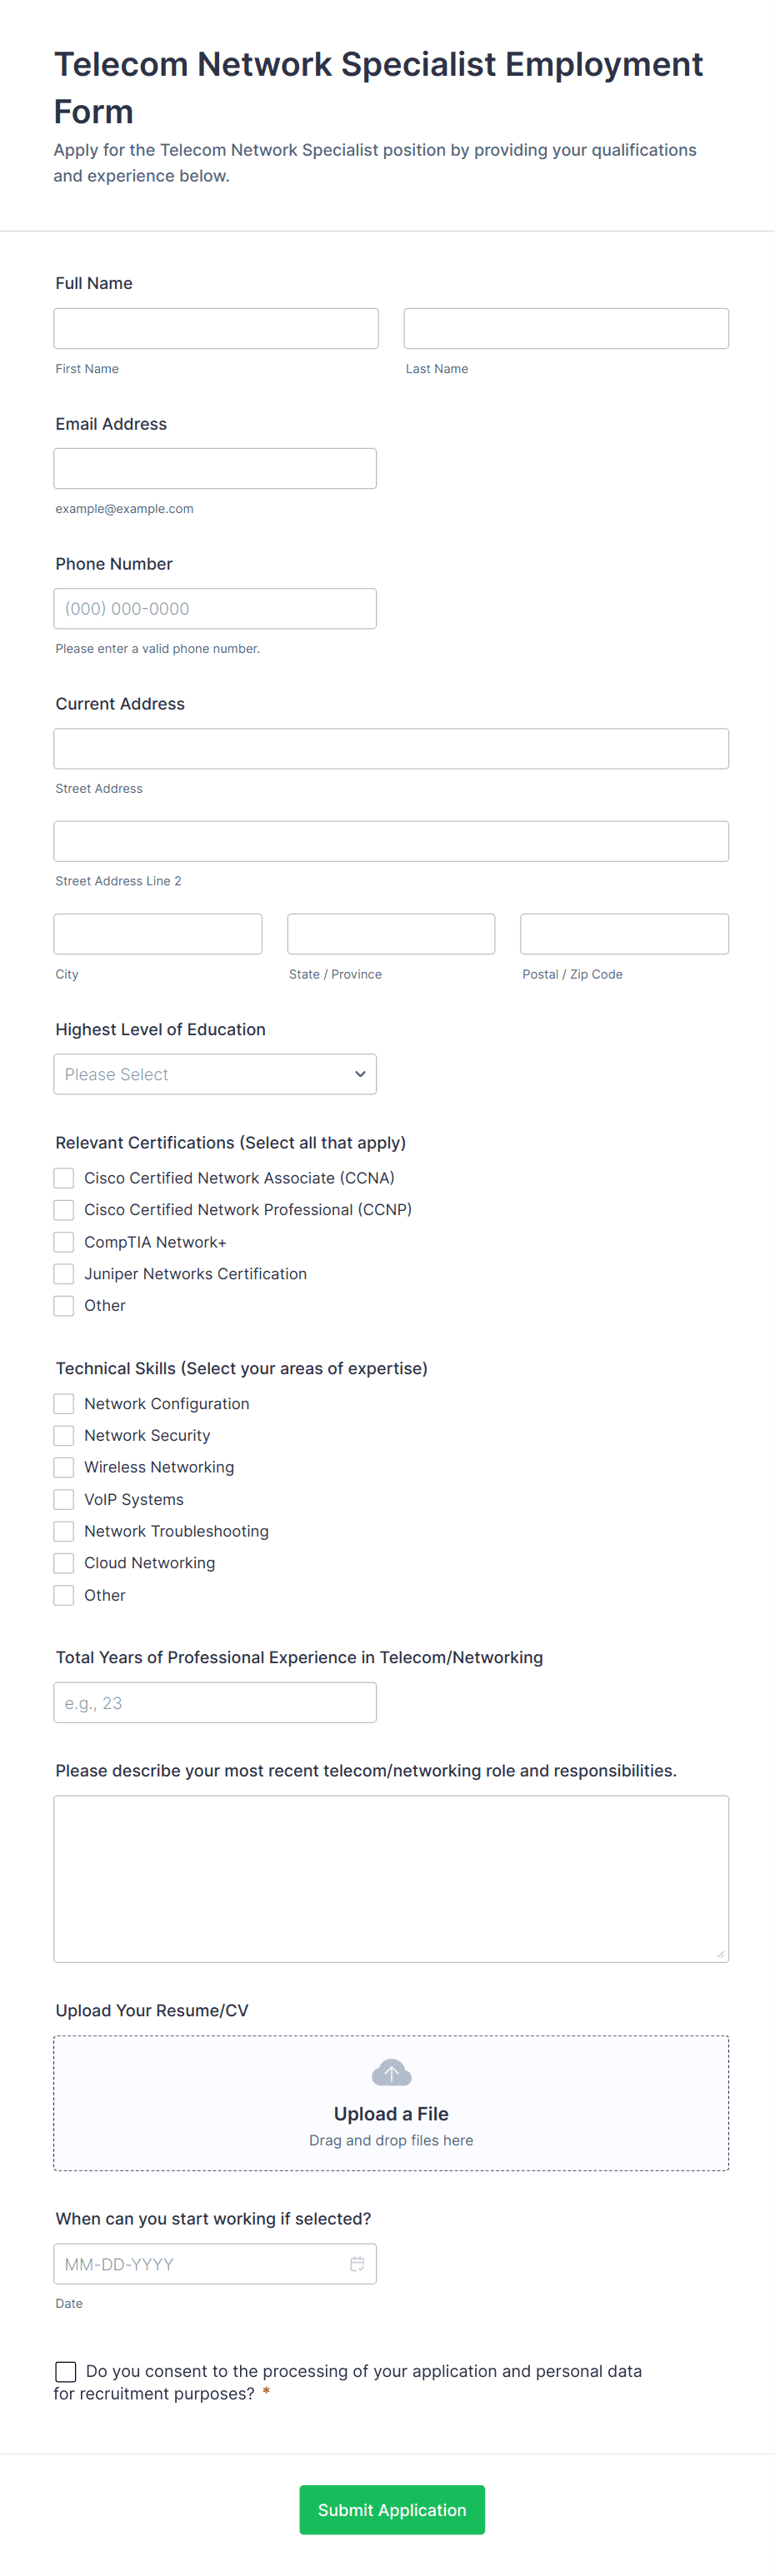The image size is (775, 2576).
Task: Check the VoIP Systems checkbox
Action: (64, 1499)
